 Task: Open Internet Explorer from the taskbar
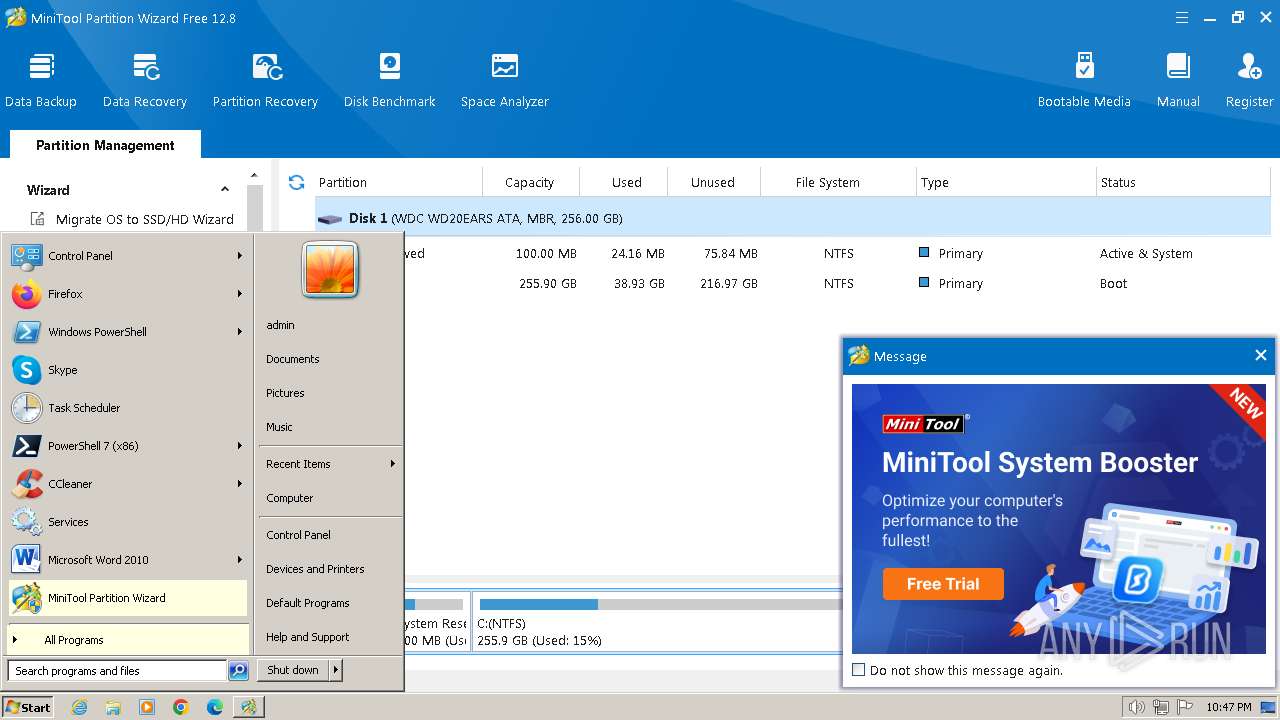[x=80, y=707]
